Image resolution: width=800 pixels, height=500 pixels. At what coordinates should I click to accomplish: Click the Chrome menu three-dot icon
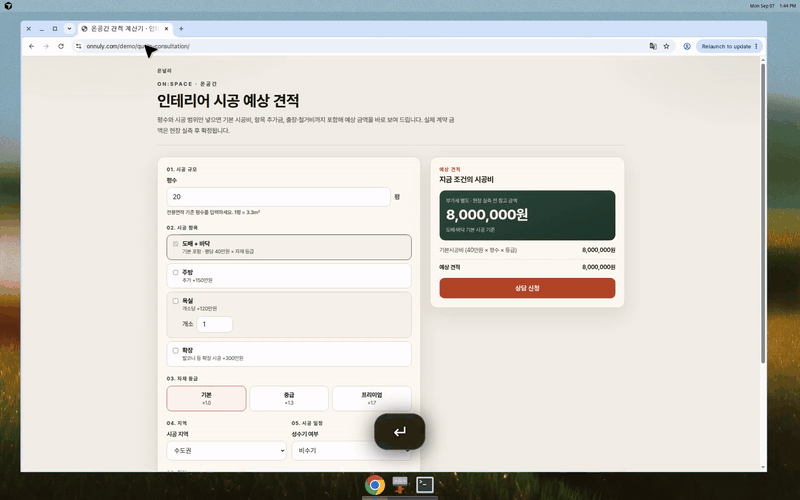pos(756,46)
